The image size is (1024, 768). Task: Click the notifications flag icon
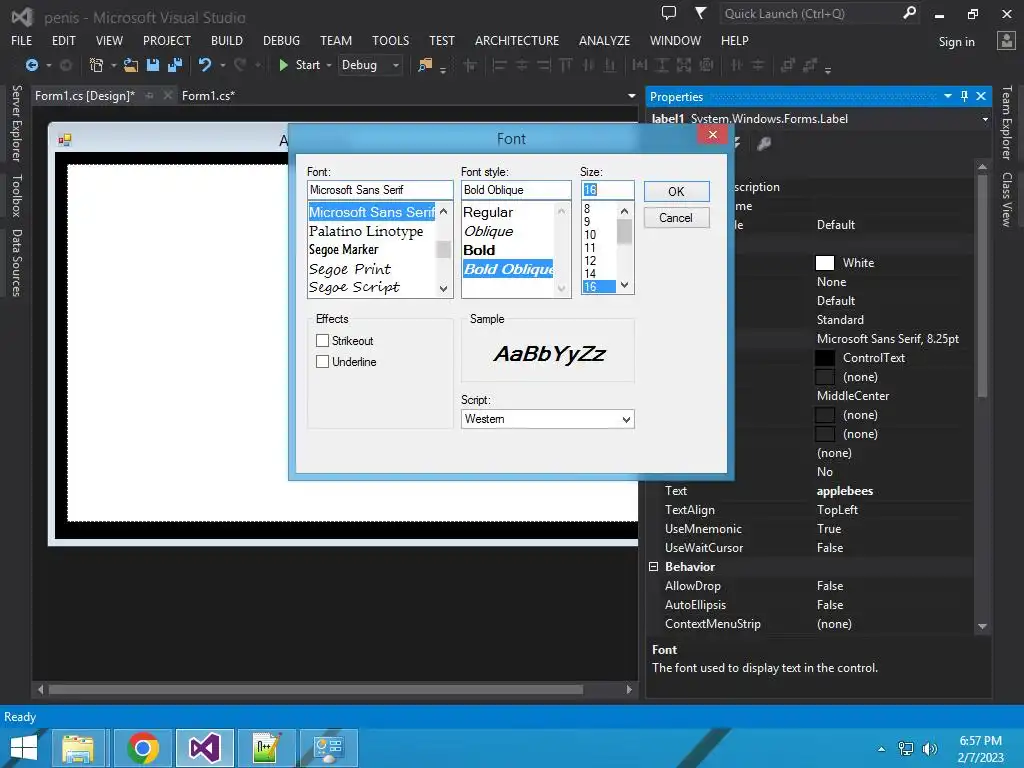coord(700,13)
